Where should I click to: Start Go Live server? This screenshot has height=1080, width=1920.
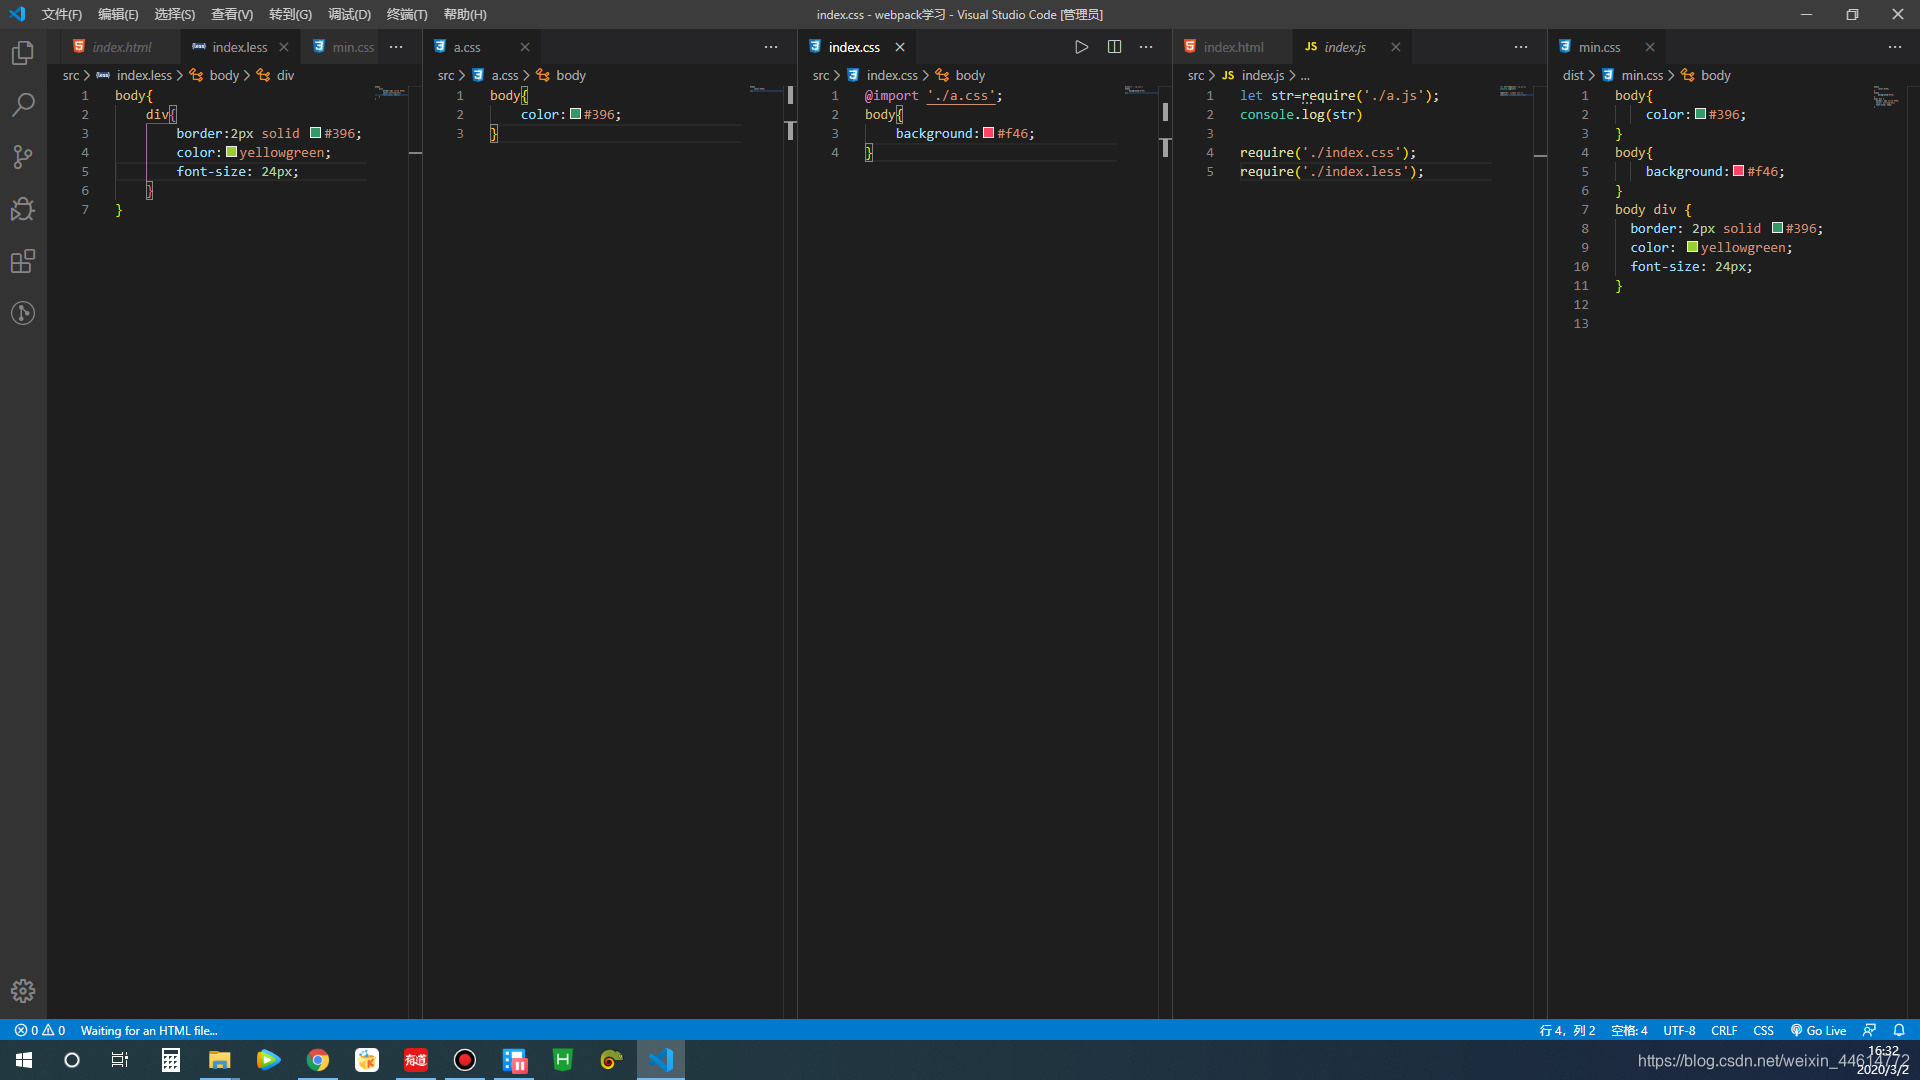pyautogui.click(x=1818, y=1030)
